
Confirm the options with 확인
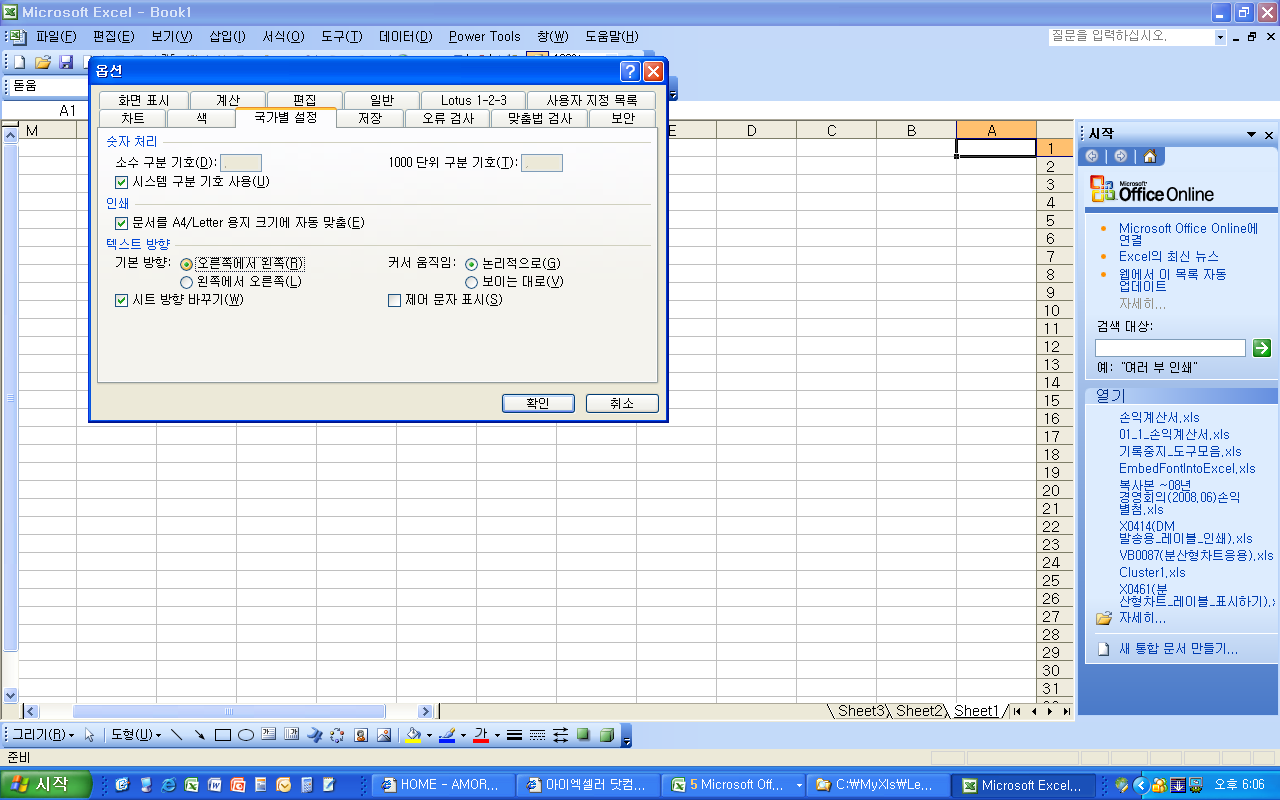[x=538, y=403]
